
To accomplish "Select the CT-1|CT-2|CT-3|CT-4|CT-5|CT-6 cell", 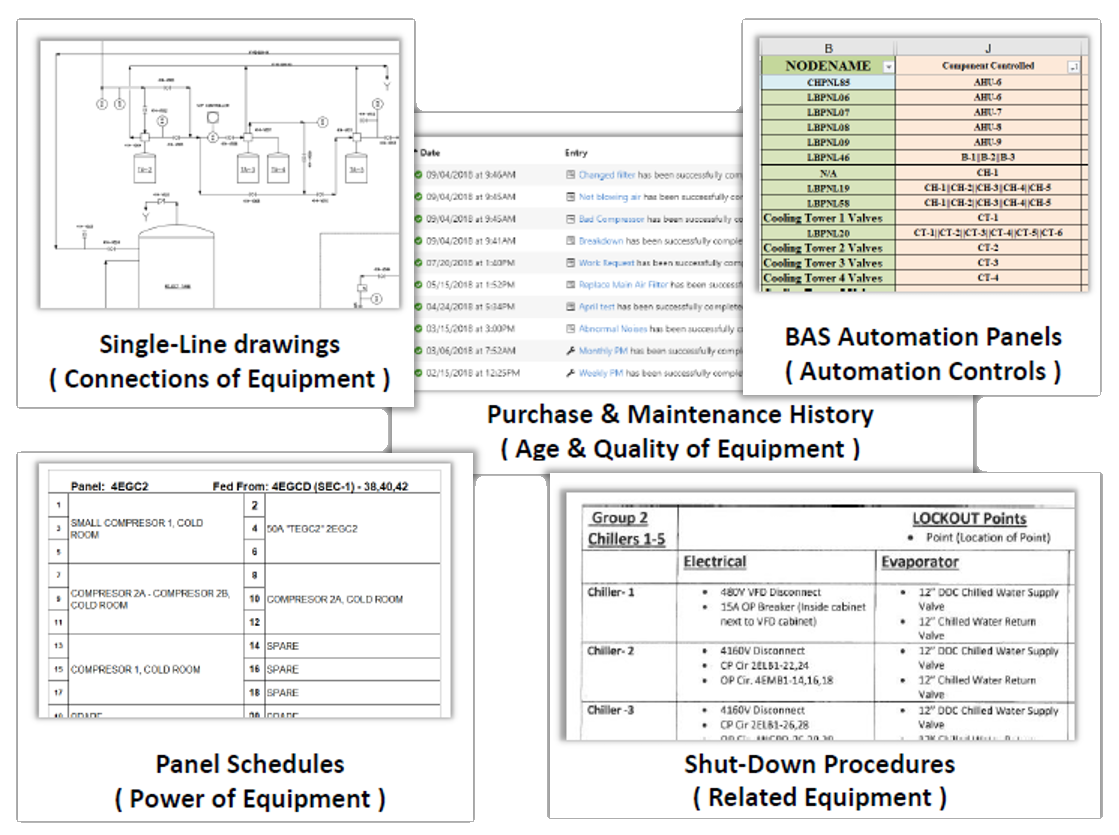I will pyautogui.click(x=988, y=233).
